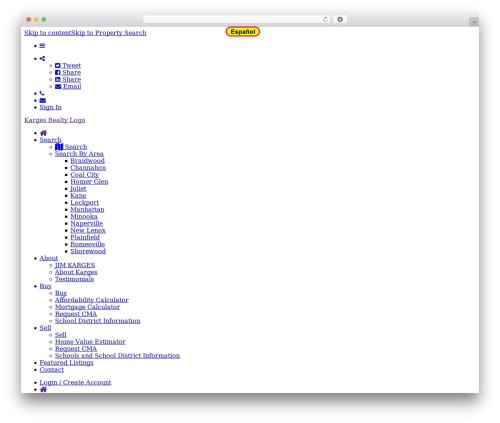Open the hamburger menu icon

42,46
